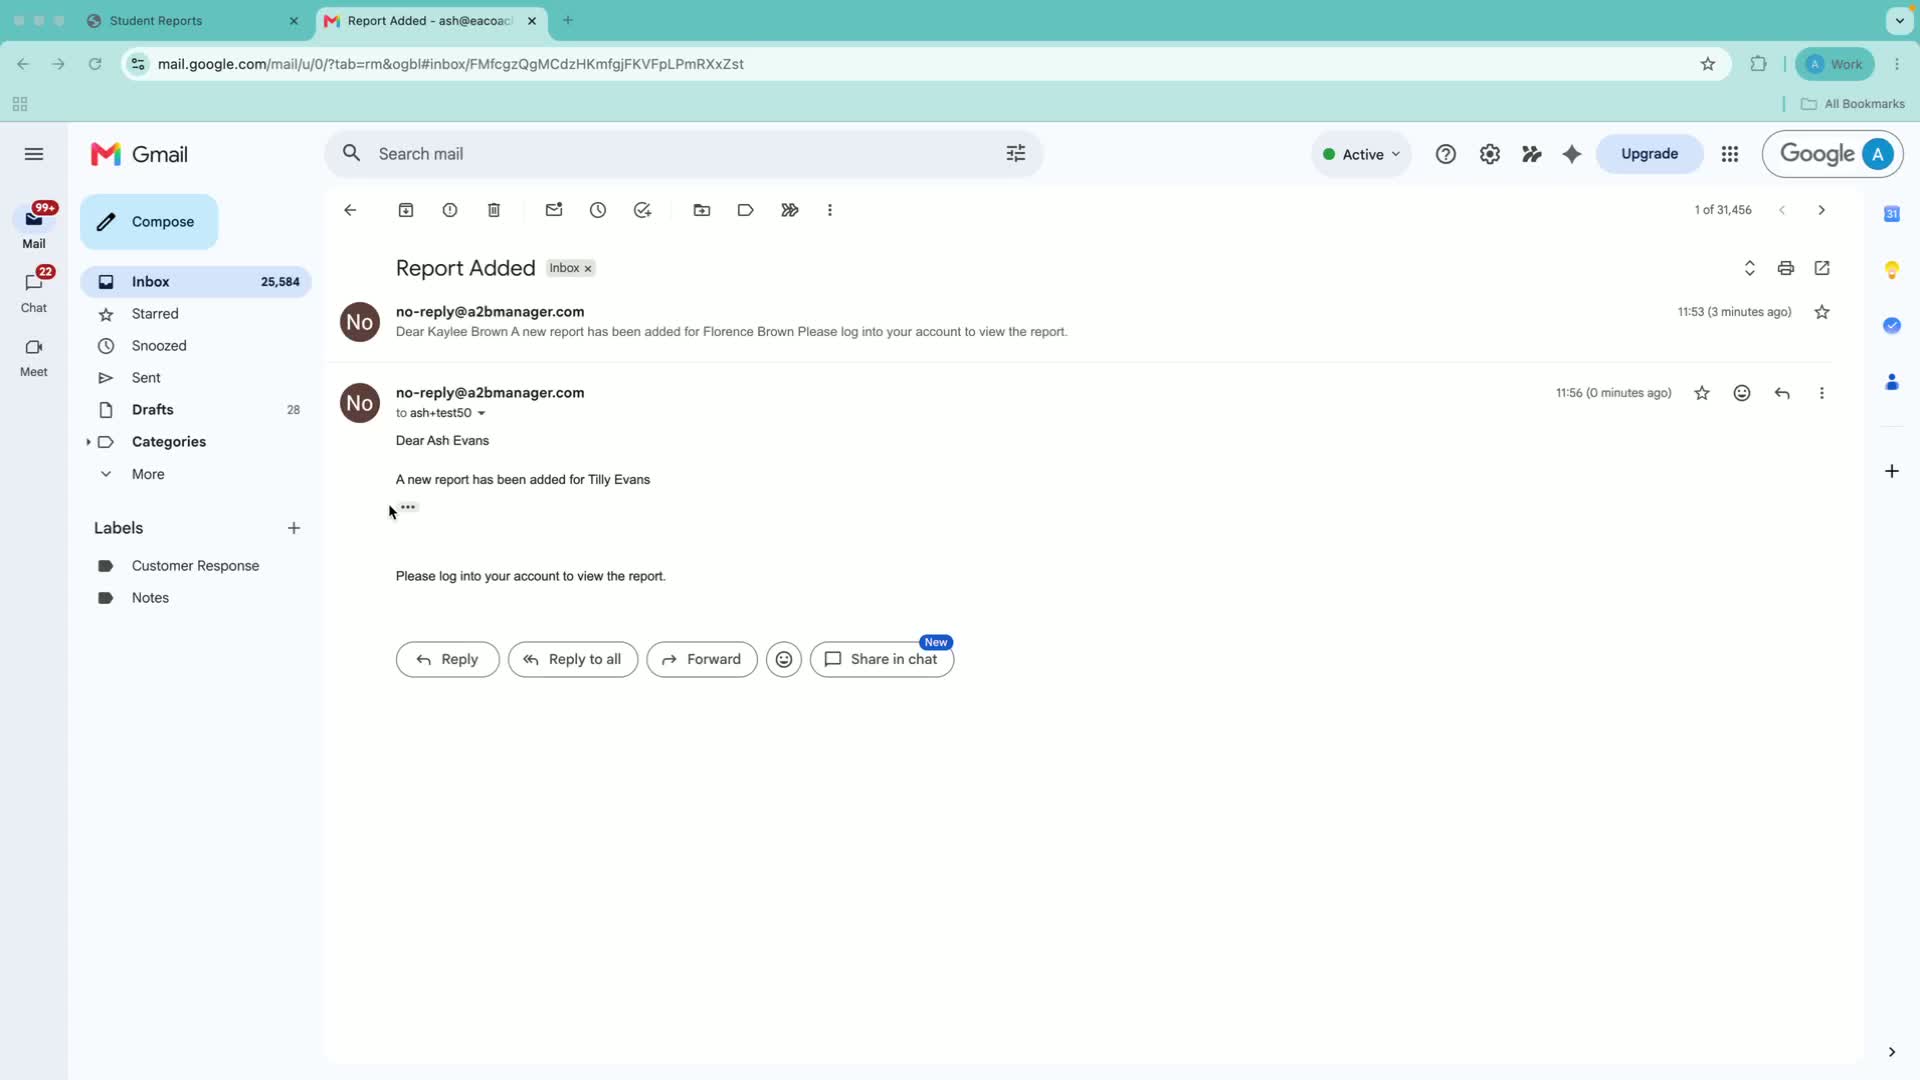Screen dimensions: 1920x1080
Task: Open Customer Response label
Action: click(x=196, y=566)
